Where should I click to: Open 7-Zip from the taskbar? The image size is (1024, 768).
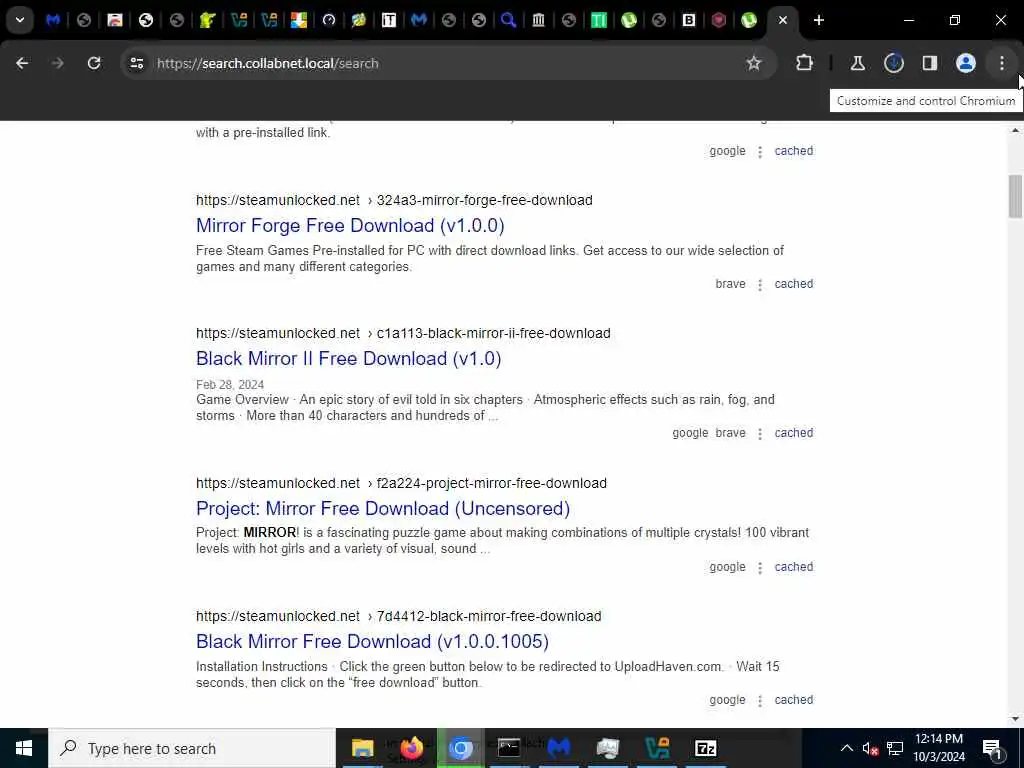705,748
